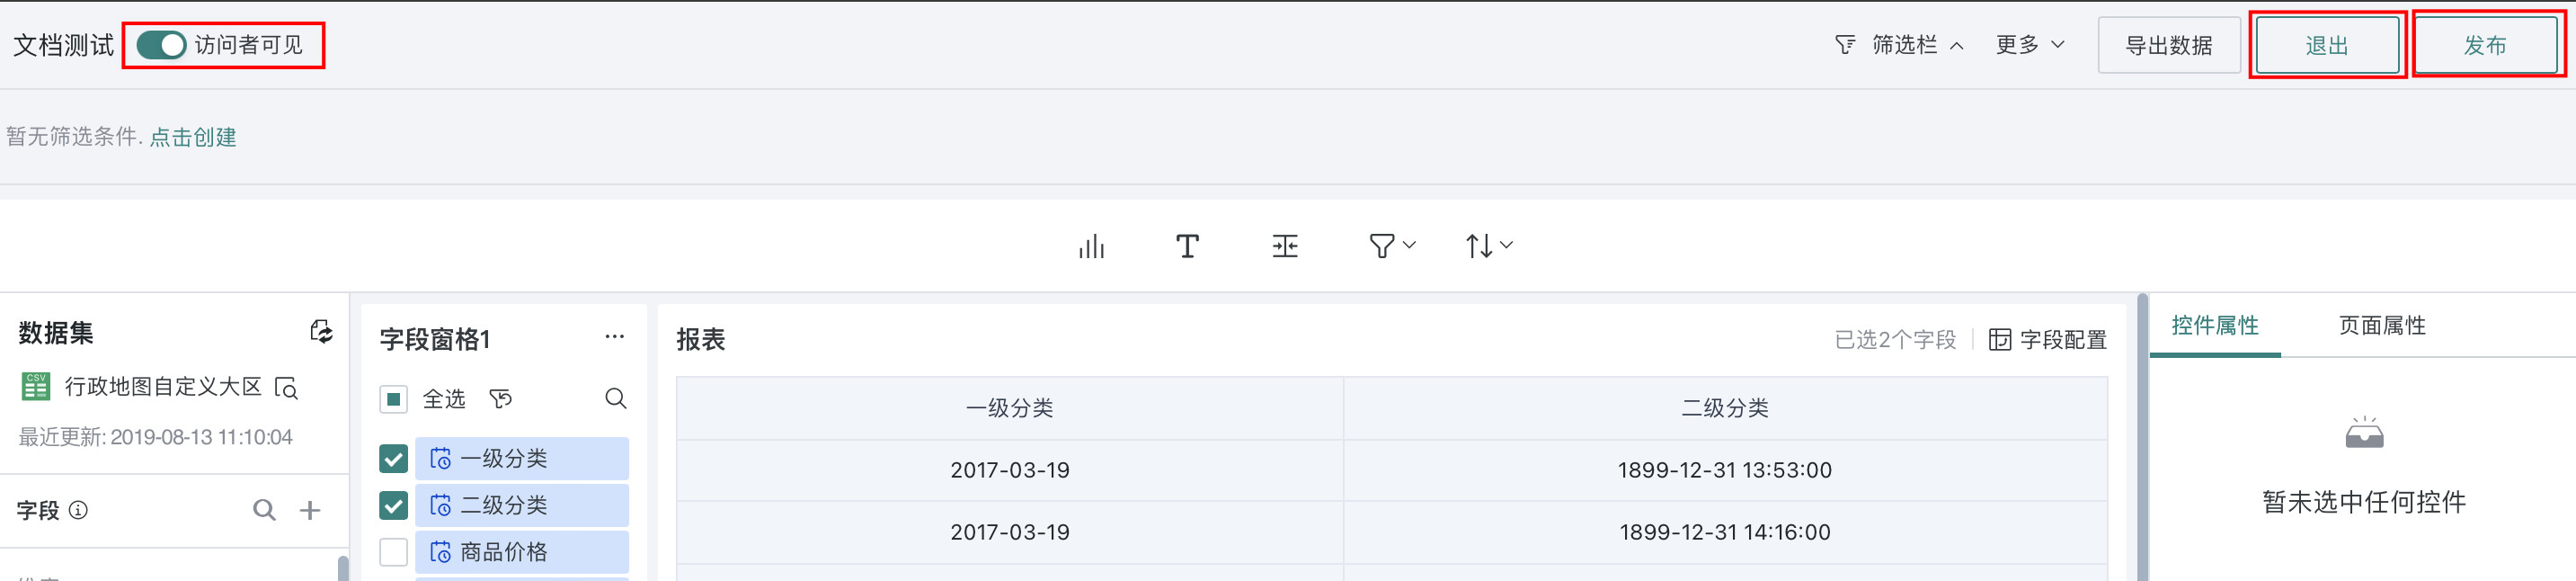
Task: Check the 商品价格 field checkbox
Action: (x=394, y=552)
